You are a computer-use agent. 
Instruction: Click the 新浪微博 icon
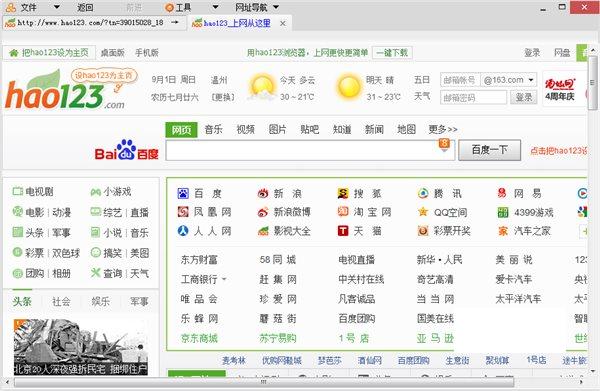click(x=263, y=212)
